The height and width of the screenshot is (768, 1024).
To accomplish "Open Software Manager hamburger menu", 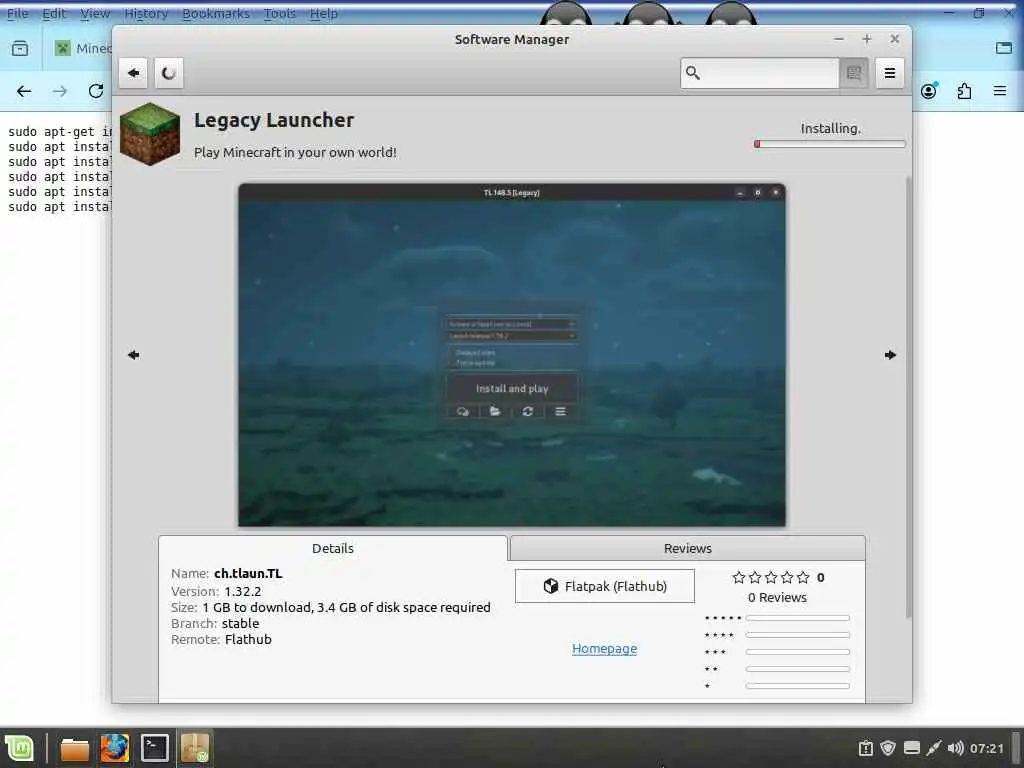I will [889, 72].
